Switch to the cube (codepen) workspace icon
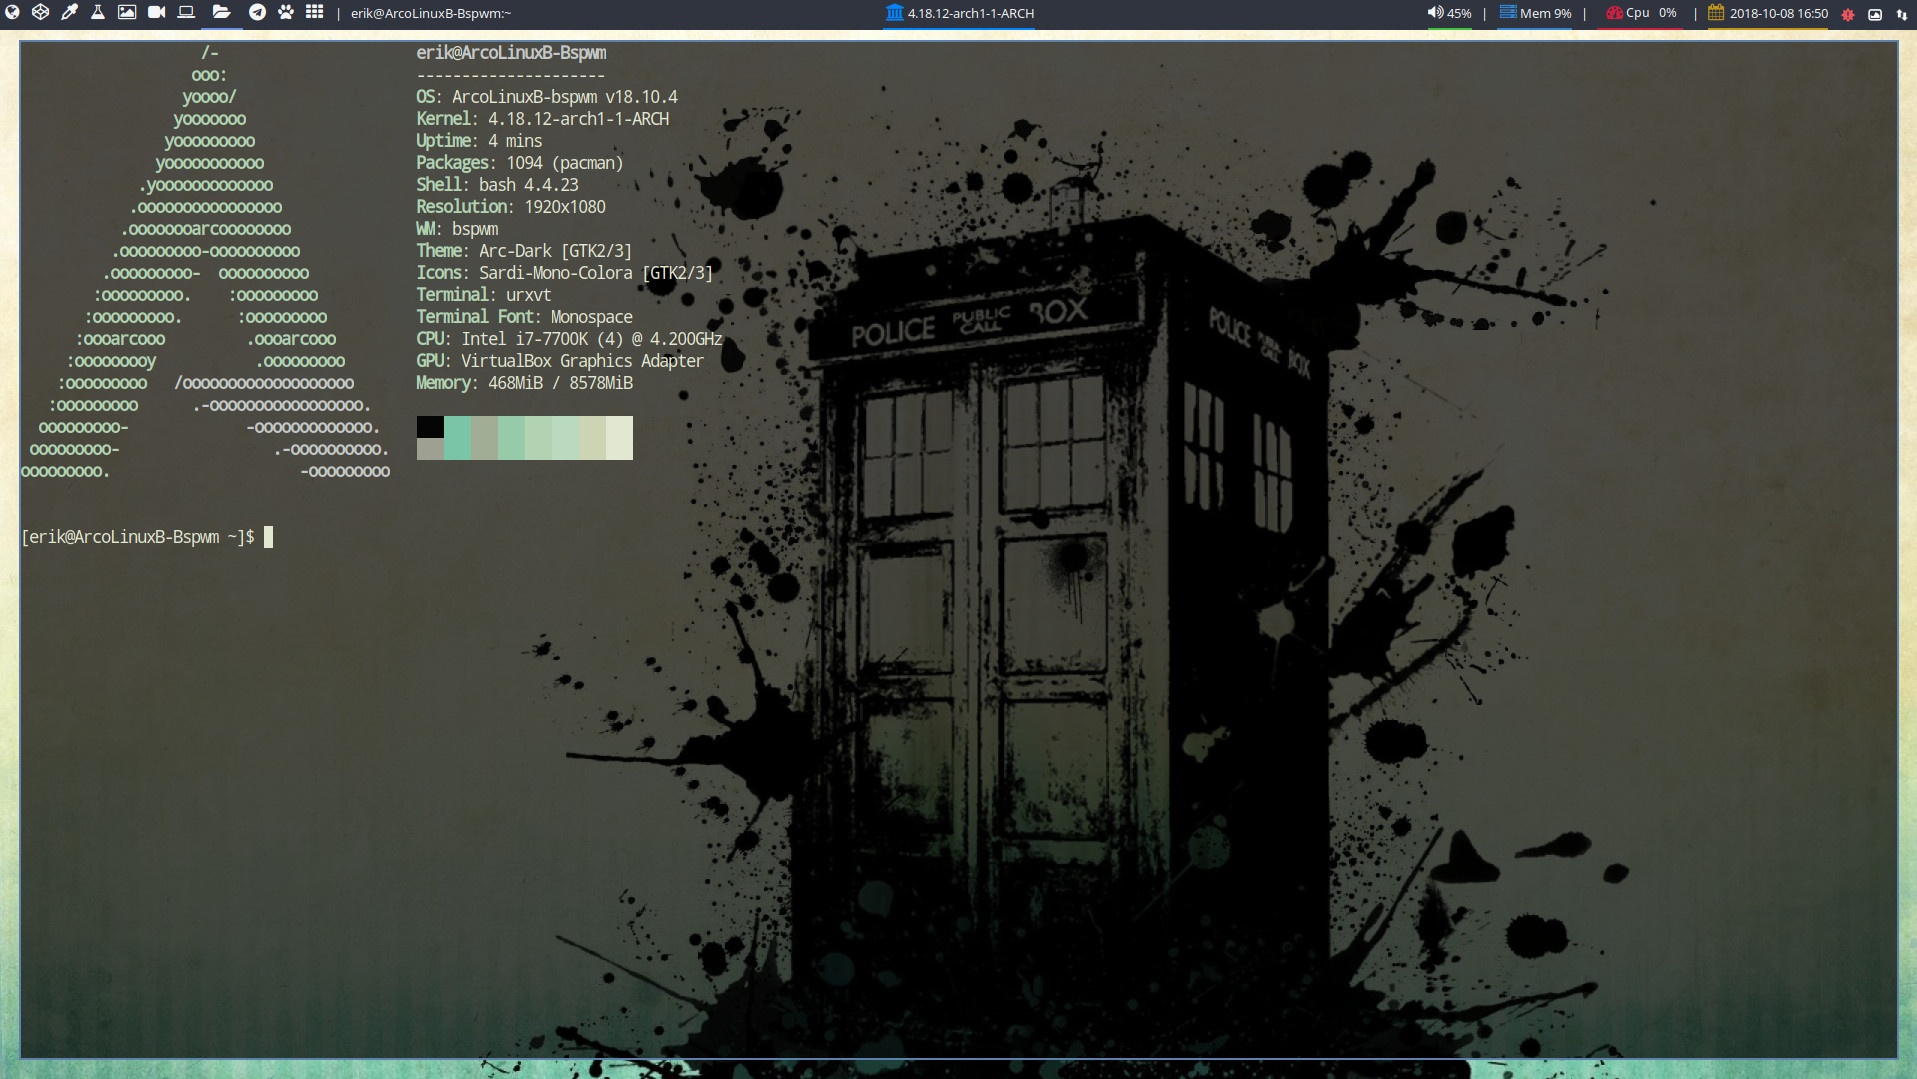The height and width of the screenshot is (1079, 1917). point(40,13)
